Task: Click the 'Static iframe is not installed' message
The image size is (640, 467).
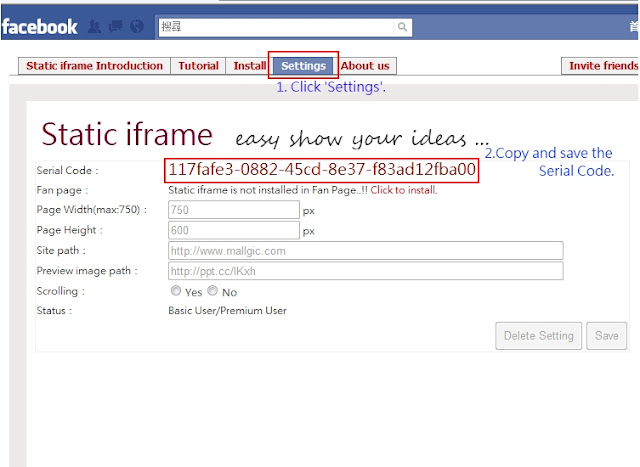Action: pos(268,190)
